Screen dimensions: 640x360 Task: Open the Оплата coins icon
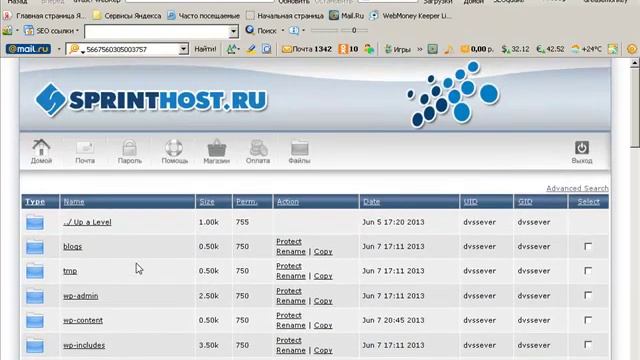tap(258, 151)
